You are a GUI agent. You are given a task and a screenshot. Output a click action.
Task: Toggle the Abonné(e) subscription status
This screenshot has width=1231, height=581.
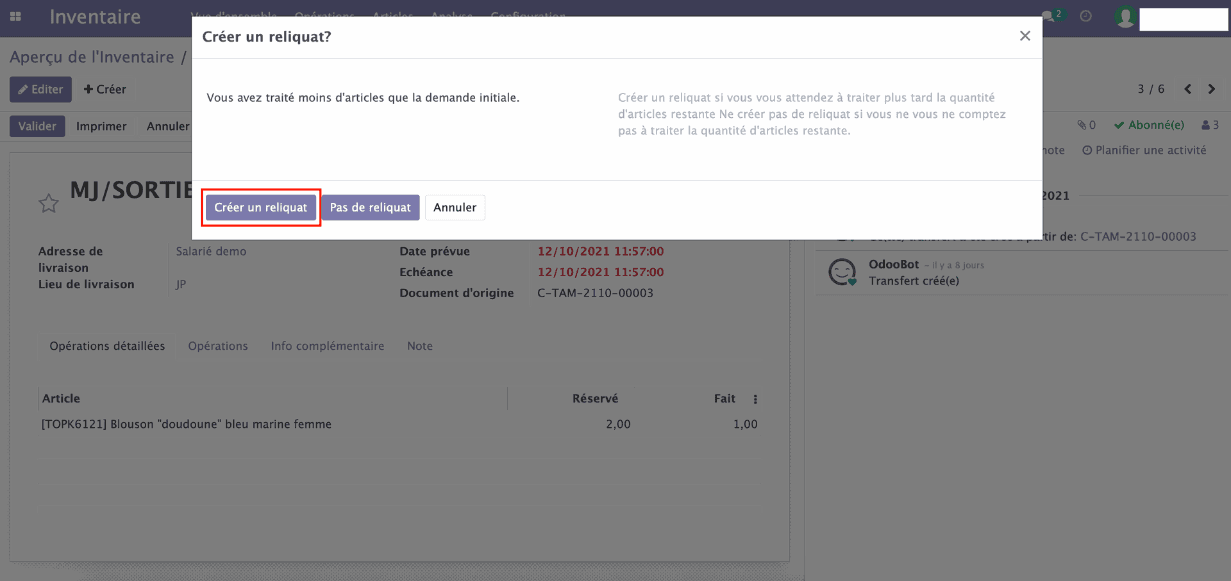1148,124
